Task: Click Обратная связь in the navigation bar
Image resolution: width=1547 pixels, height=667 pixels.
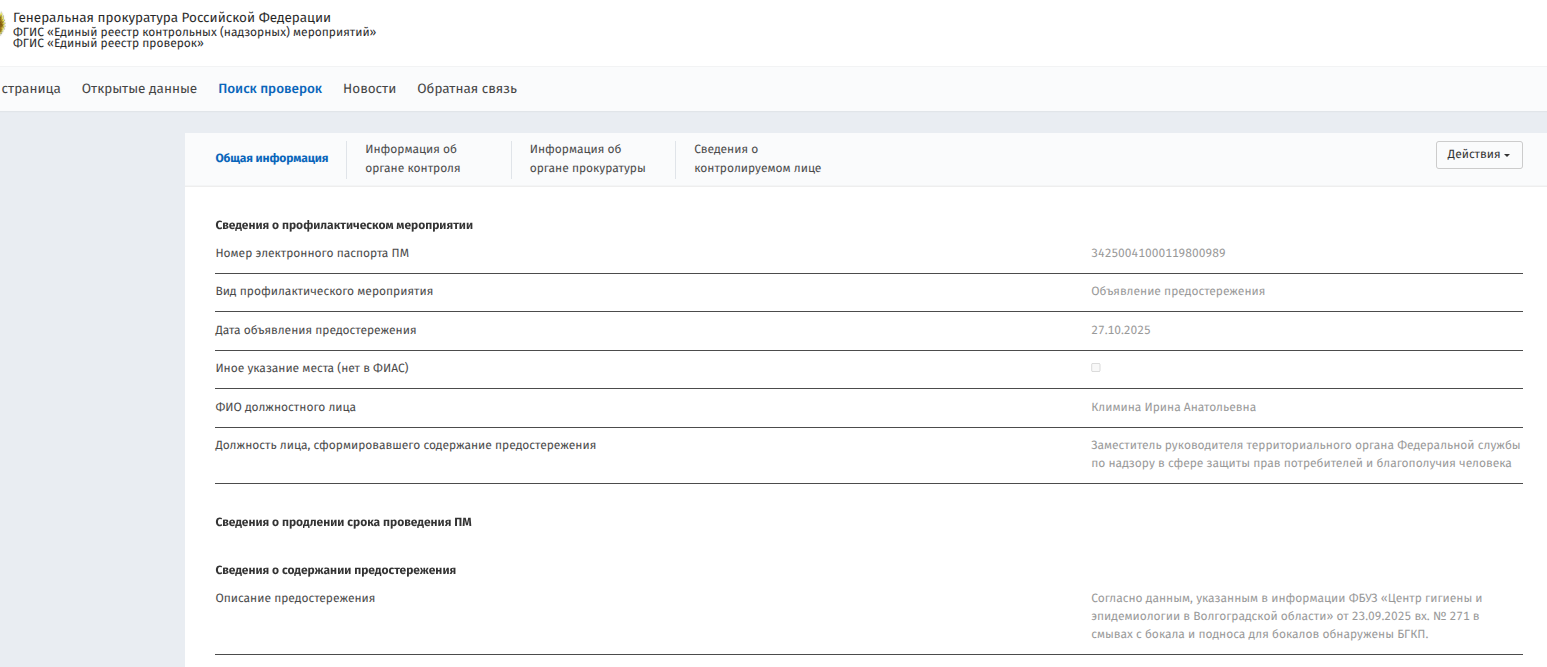Action: tap(466, 89)
